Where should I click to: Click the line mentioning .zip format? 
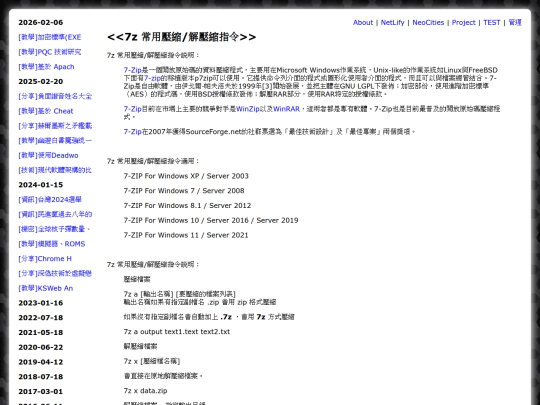click(200, 302)
